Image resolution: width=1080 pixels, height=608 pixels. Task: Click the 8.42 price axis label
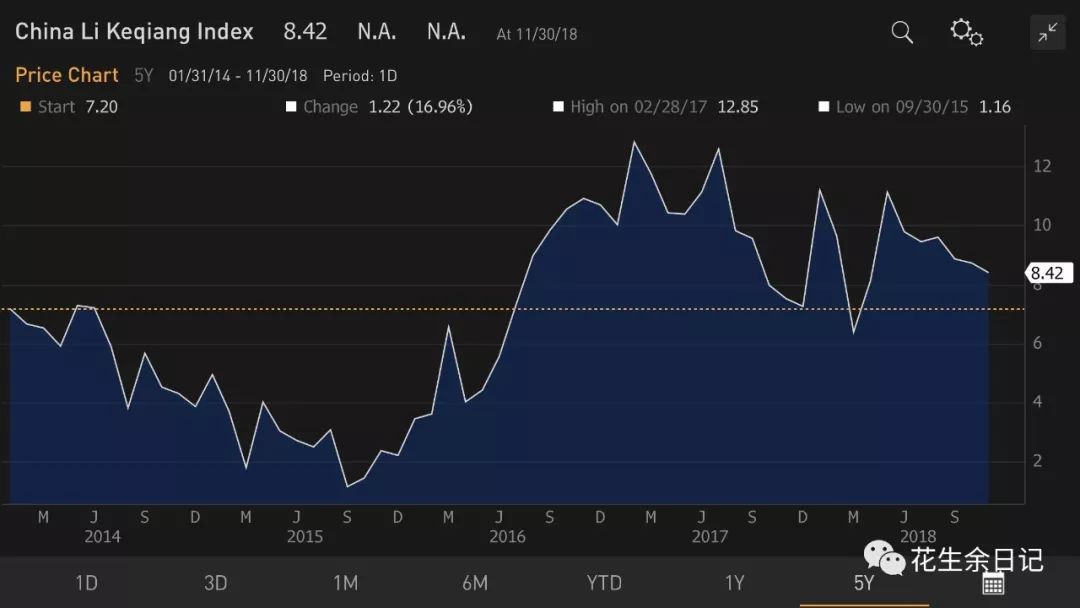(1048, 272)
